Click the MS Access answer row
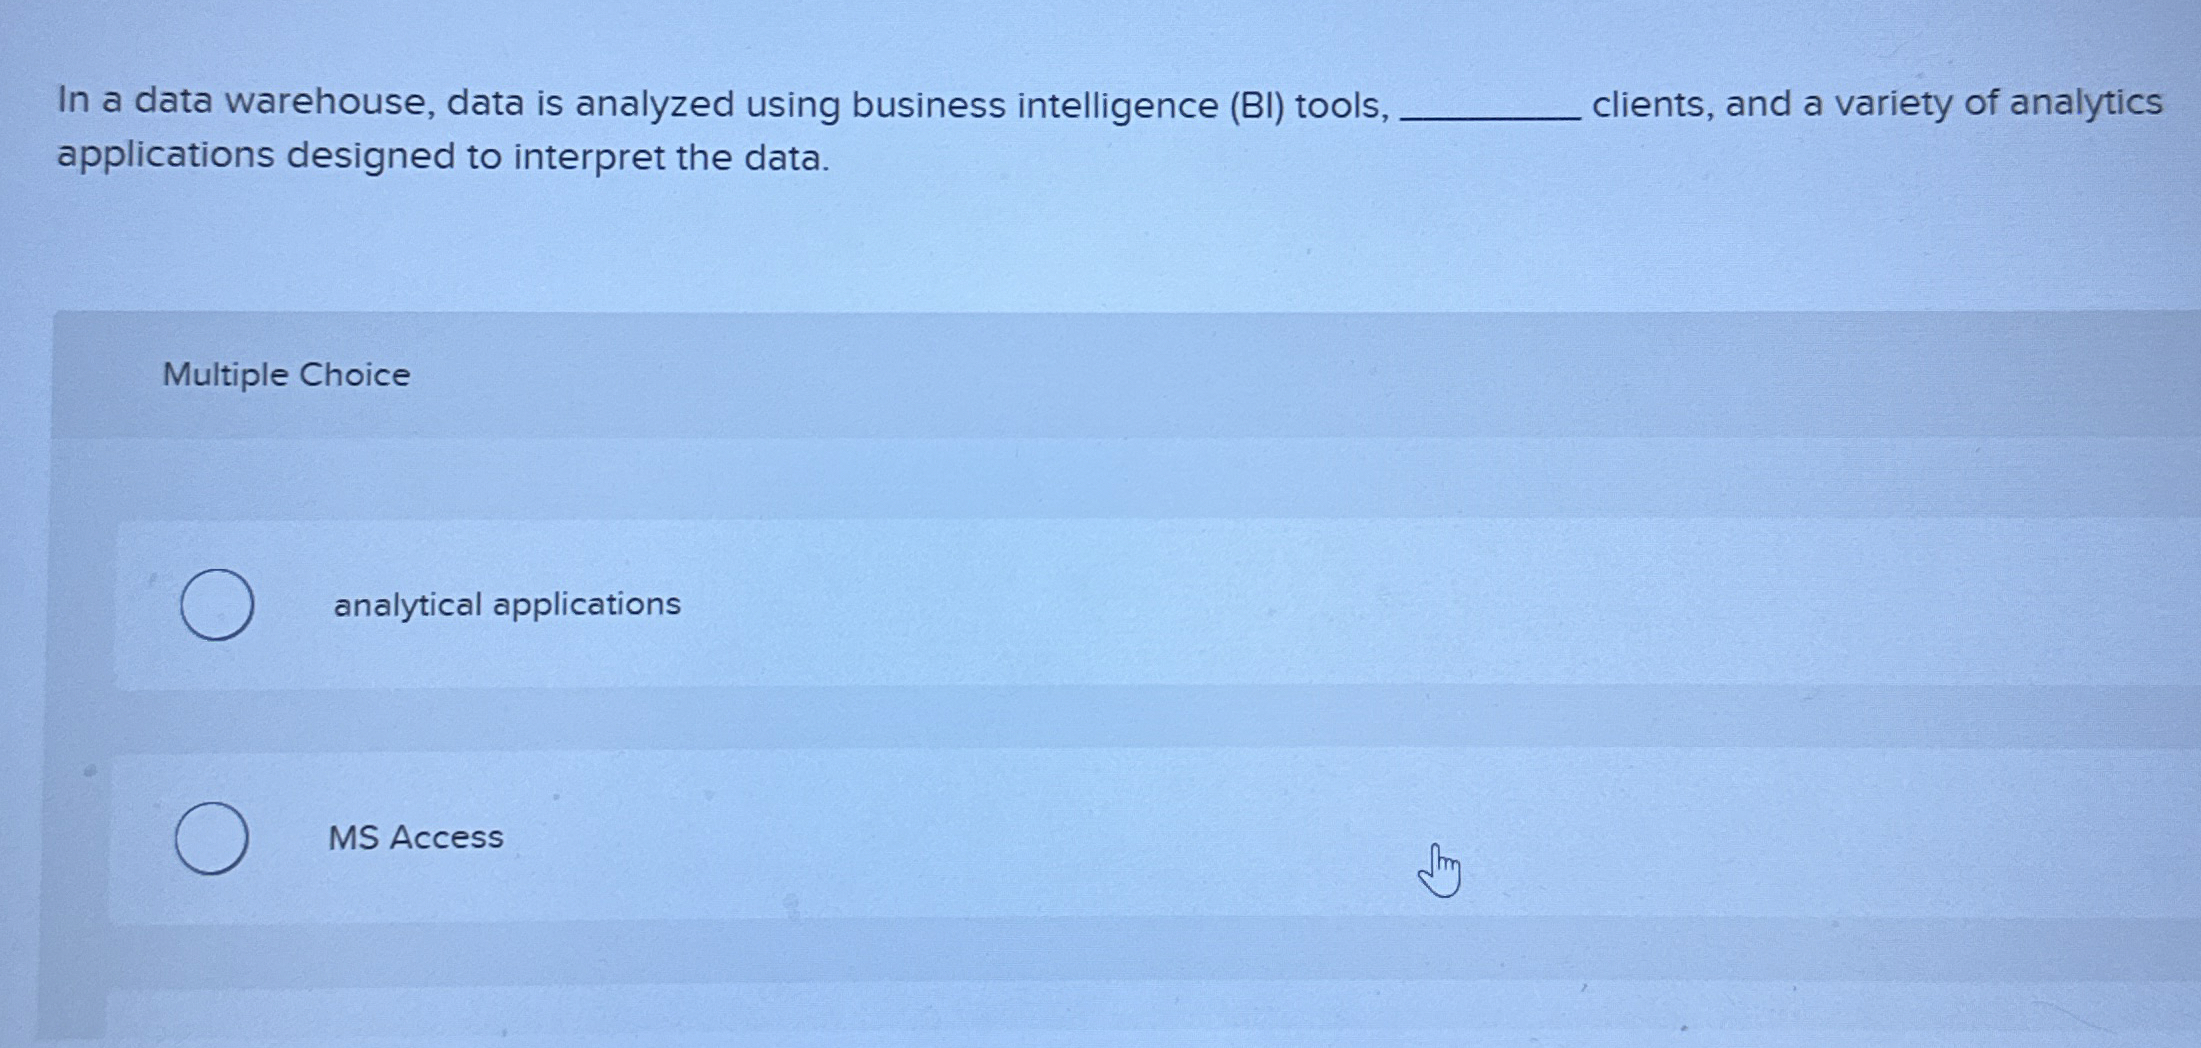This screenshot has height=1048, width=2201. (700, 838)
